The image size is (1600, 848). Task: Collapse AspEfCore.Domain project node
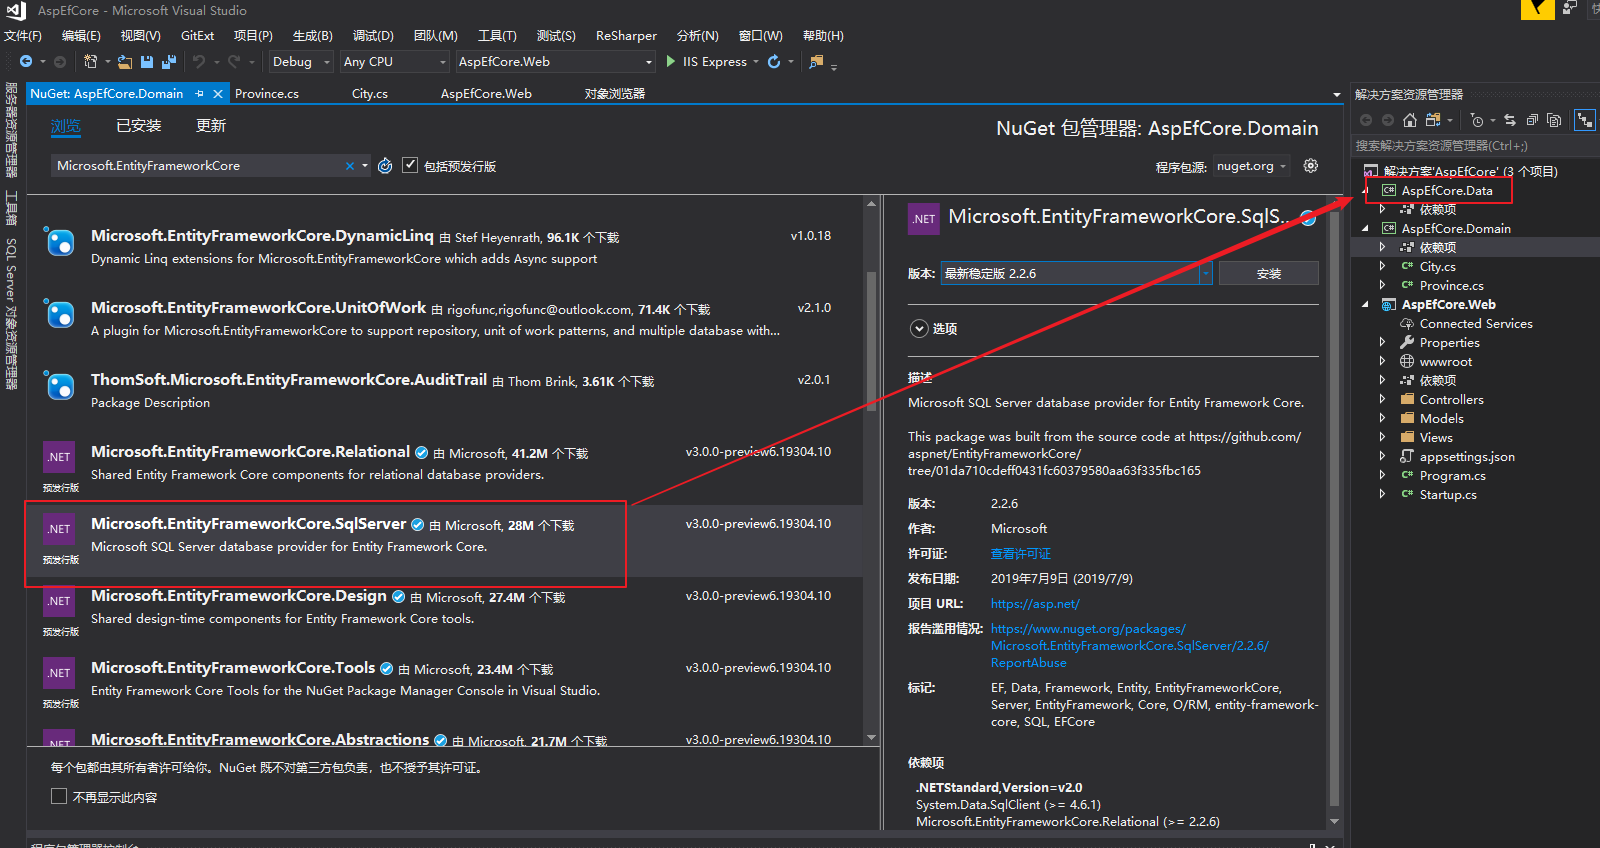1366,229
